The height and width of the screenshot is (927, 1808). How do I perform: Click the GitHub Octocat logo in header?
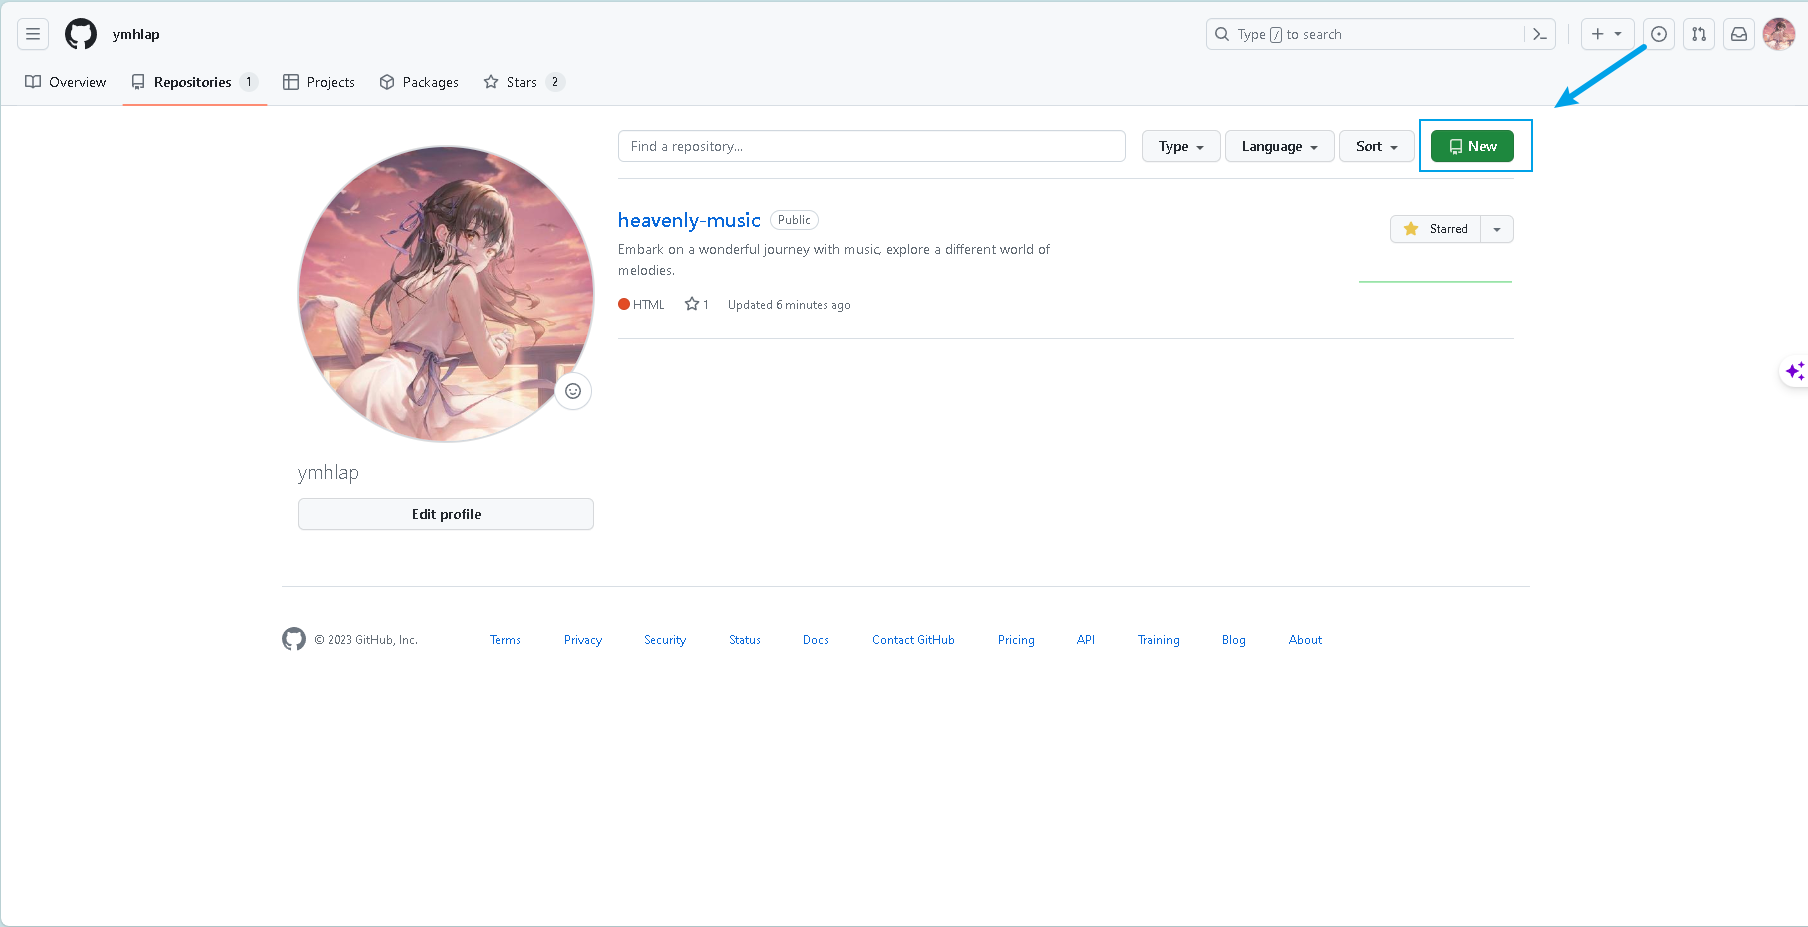[x=81, y=34]
